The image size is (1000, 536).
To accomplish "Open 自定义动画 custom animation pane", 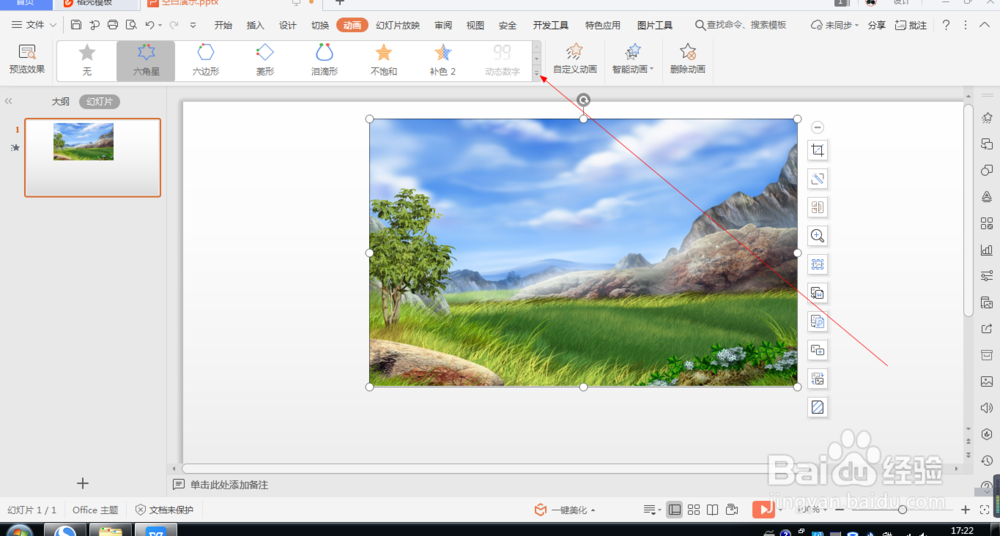I will click(575, 59).
